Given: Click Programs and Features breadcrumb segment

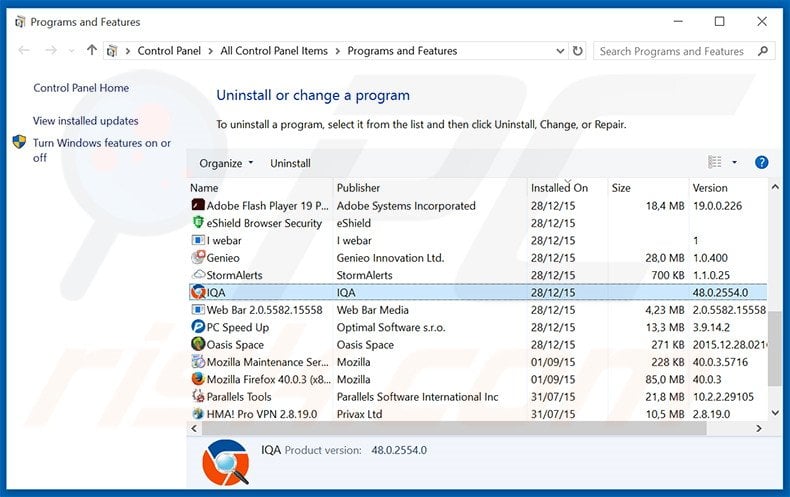Looking at the screenshot, I should [402, 51].
